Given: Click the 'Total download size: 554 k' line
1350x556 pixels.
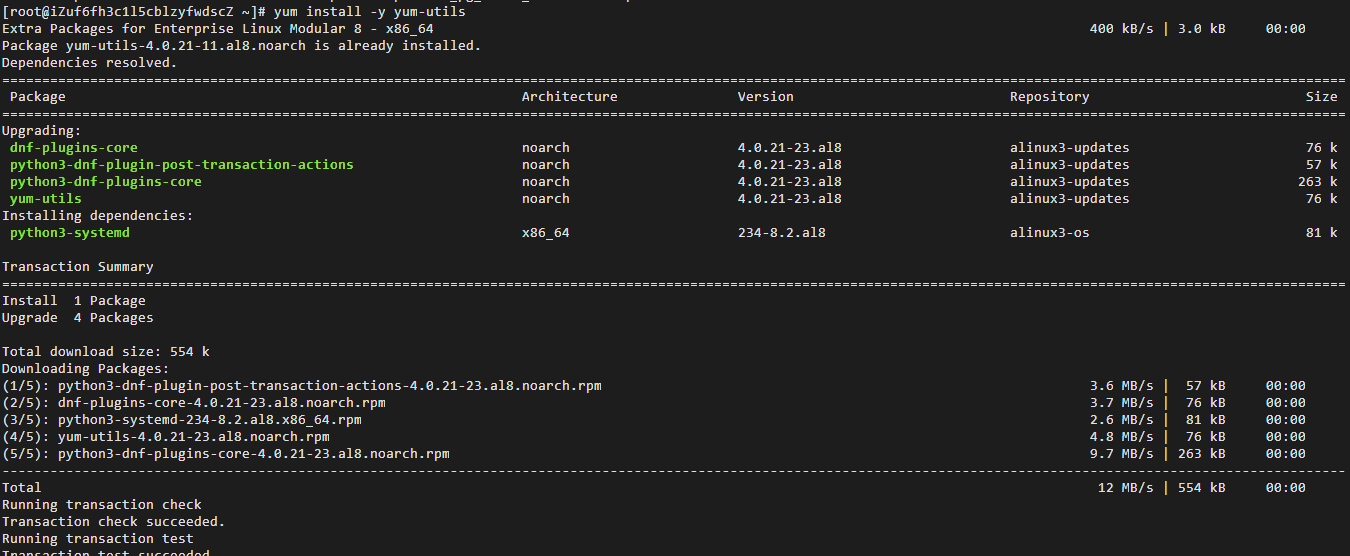Looking at the screenshot, I should tap(105, 352).
